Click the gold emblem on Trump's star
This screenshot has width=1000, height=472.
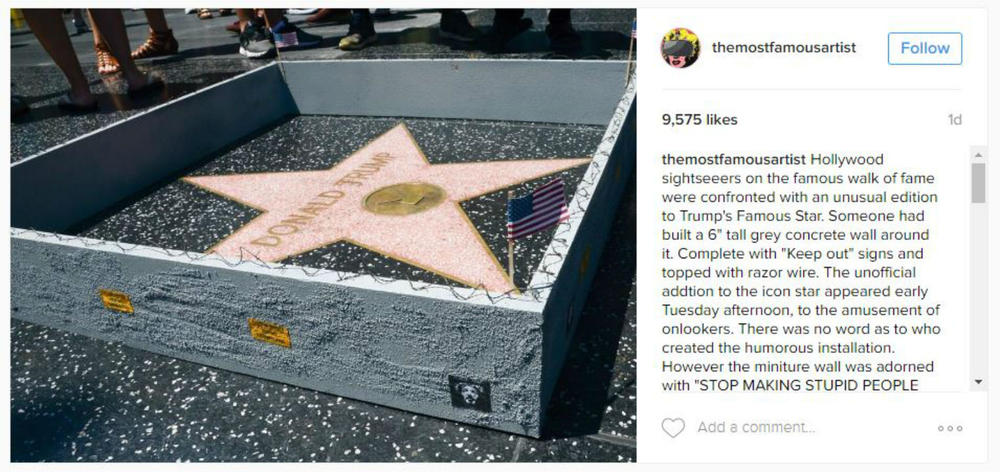(404, 198)
